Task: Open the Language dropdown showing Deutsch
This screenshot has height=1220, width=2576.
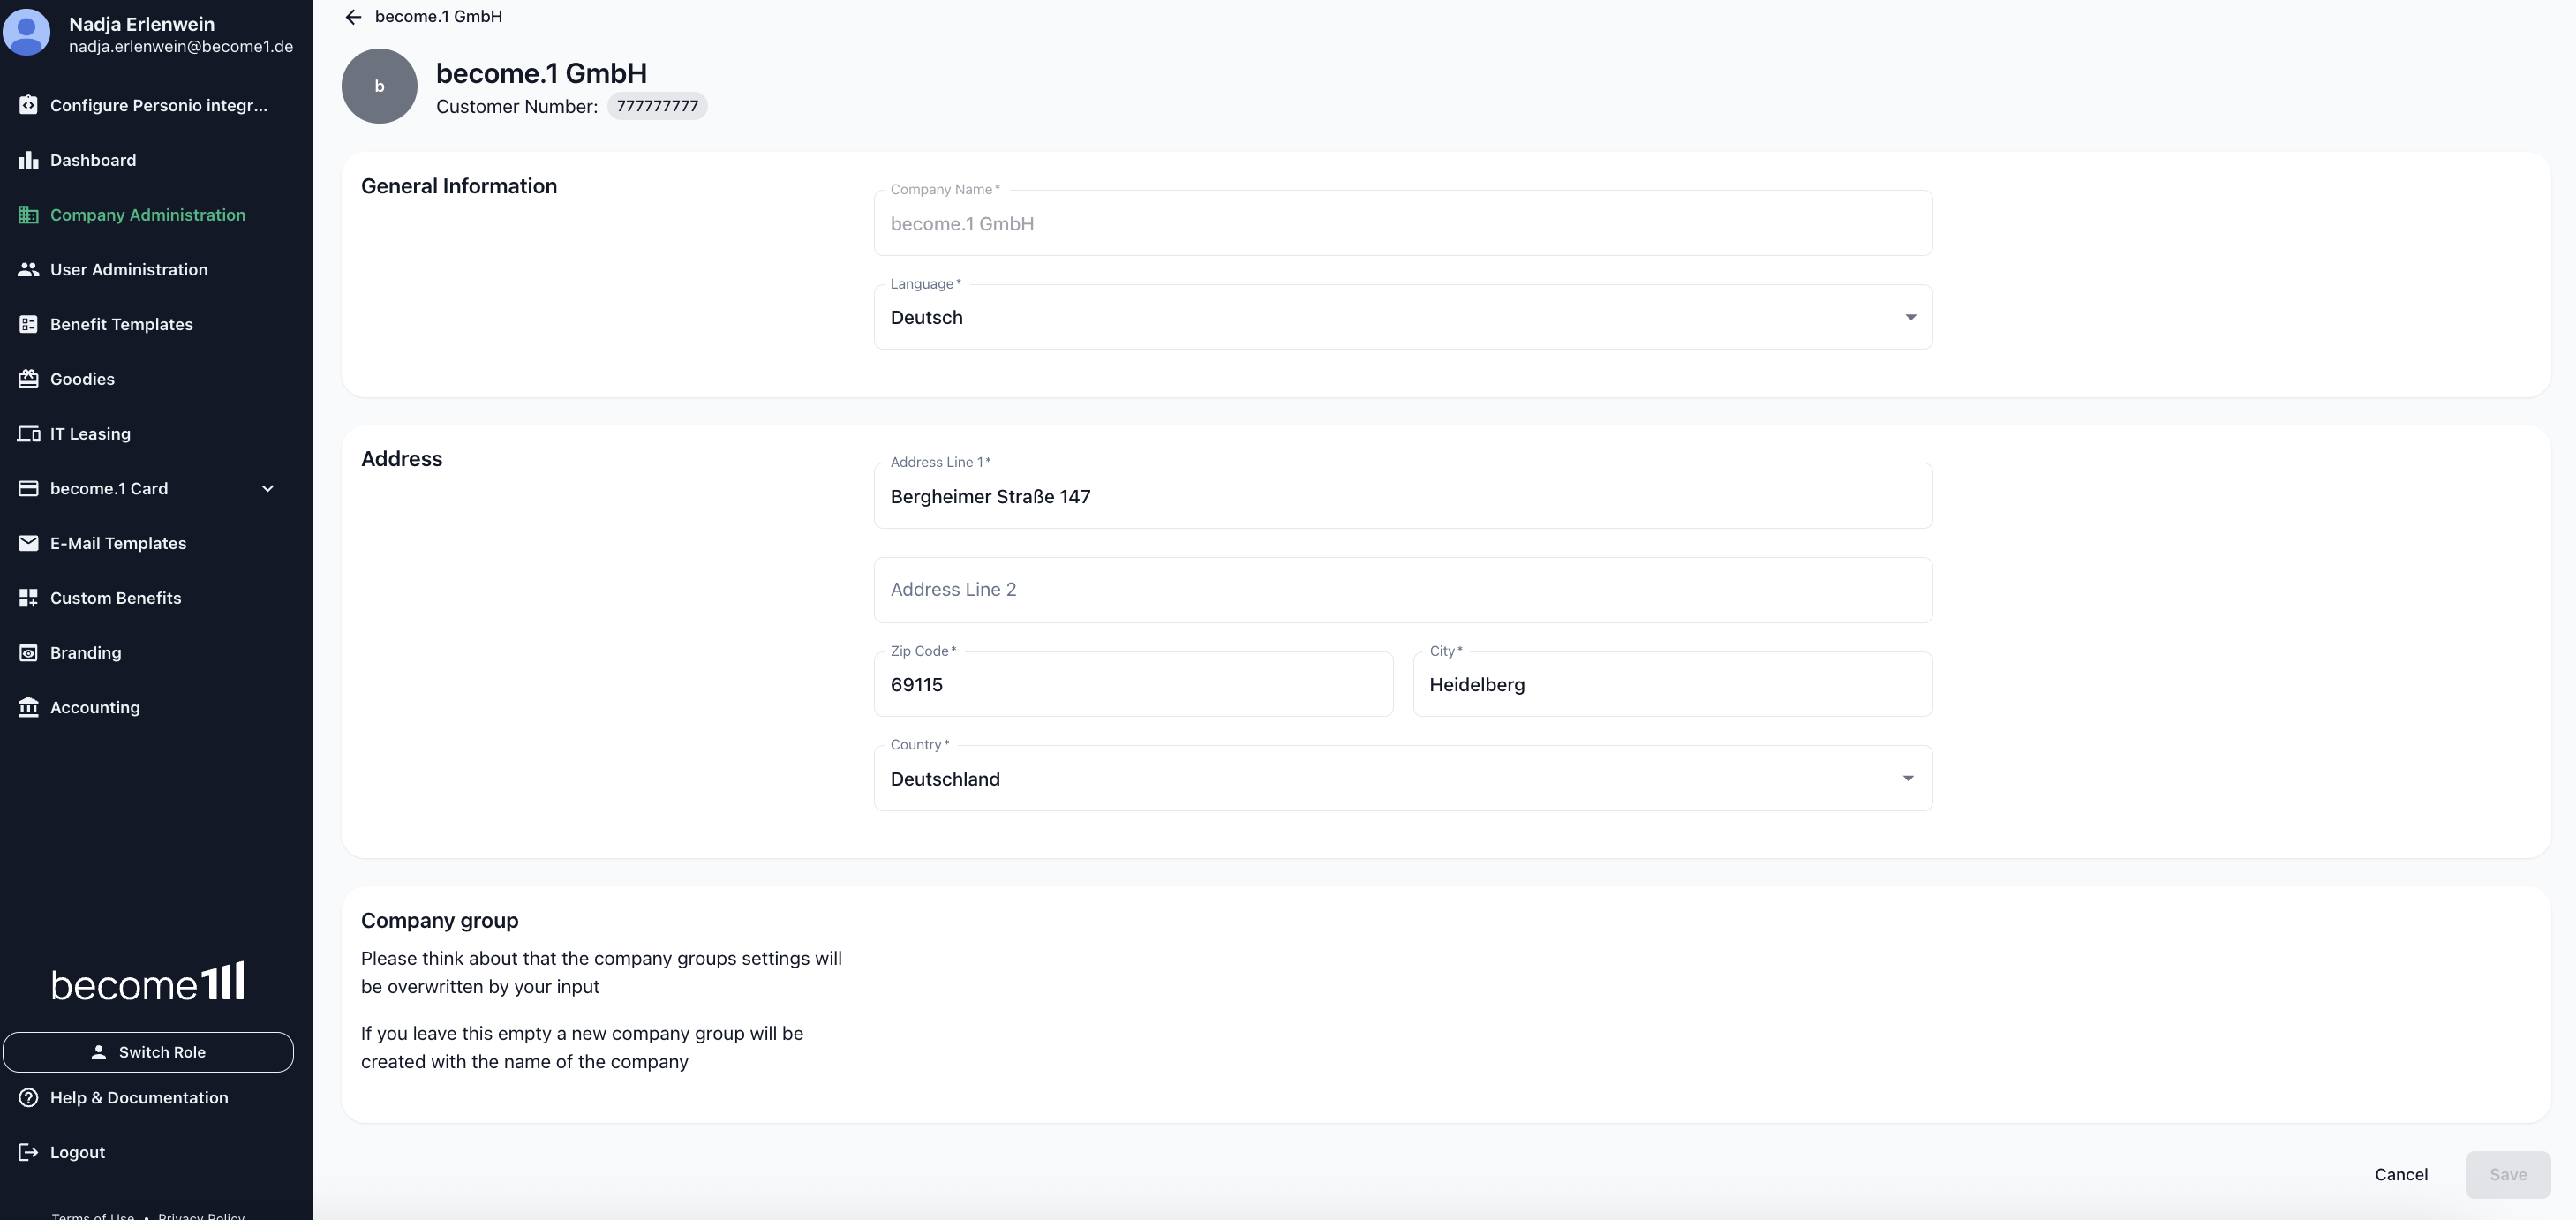Action: pyautogui.click(x=1403, y=317)
